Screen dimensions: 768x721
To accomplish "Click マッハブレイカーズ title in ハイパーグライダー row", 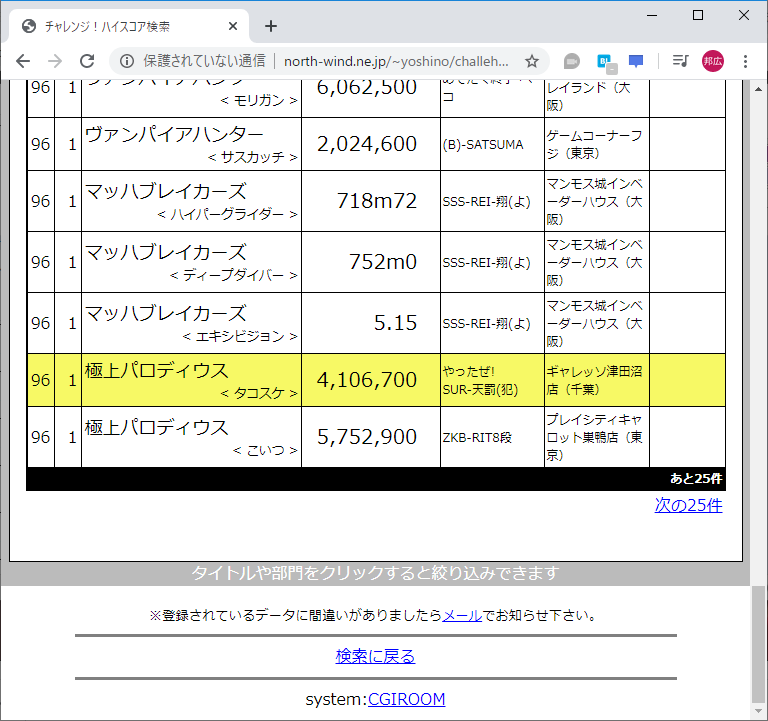I will pos(166,191).
